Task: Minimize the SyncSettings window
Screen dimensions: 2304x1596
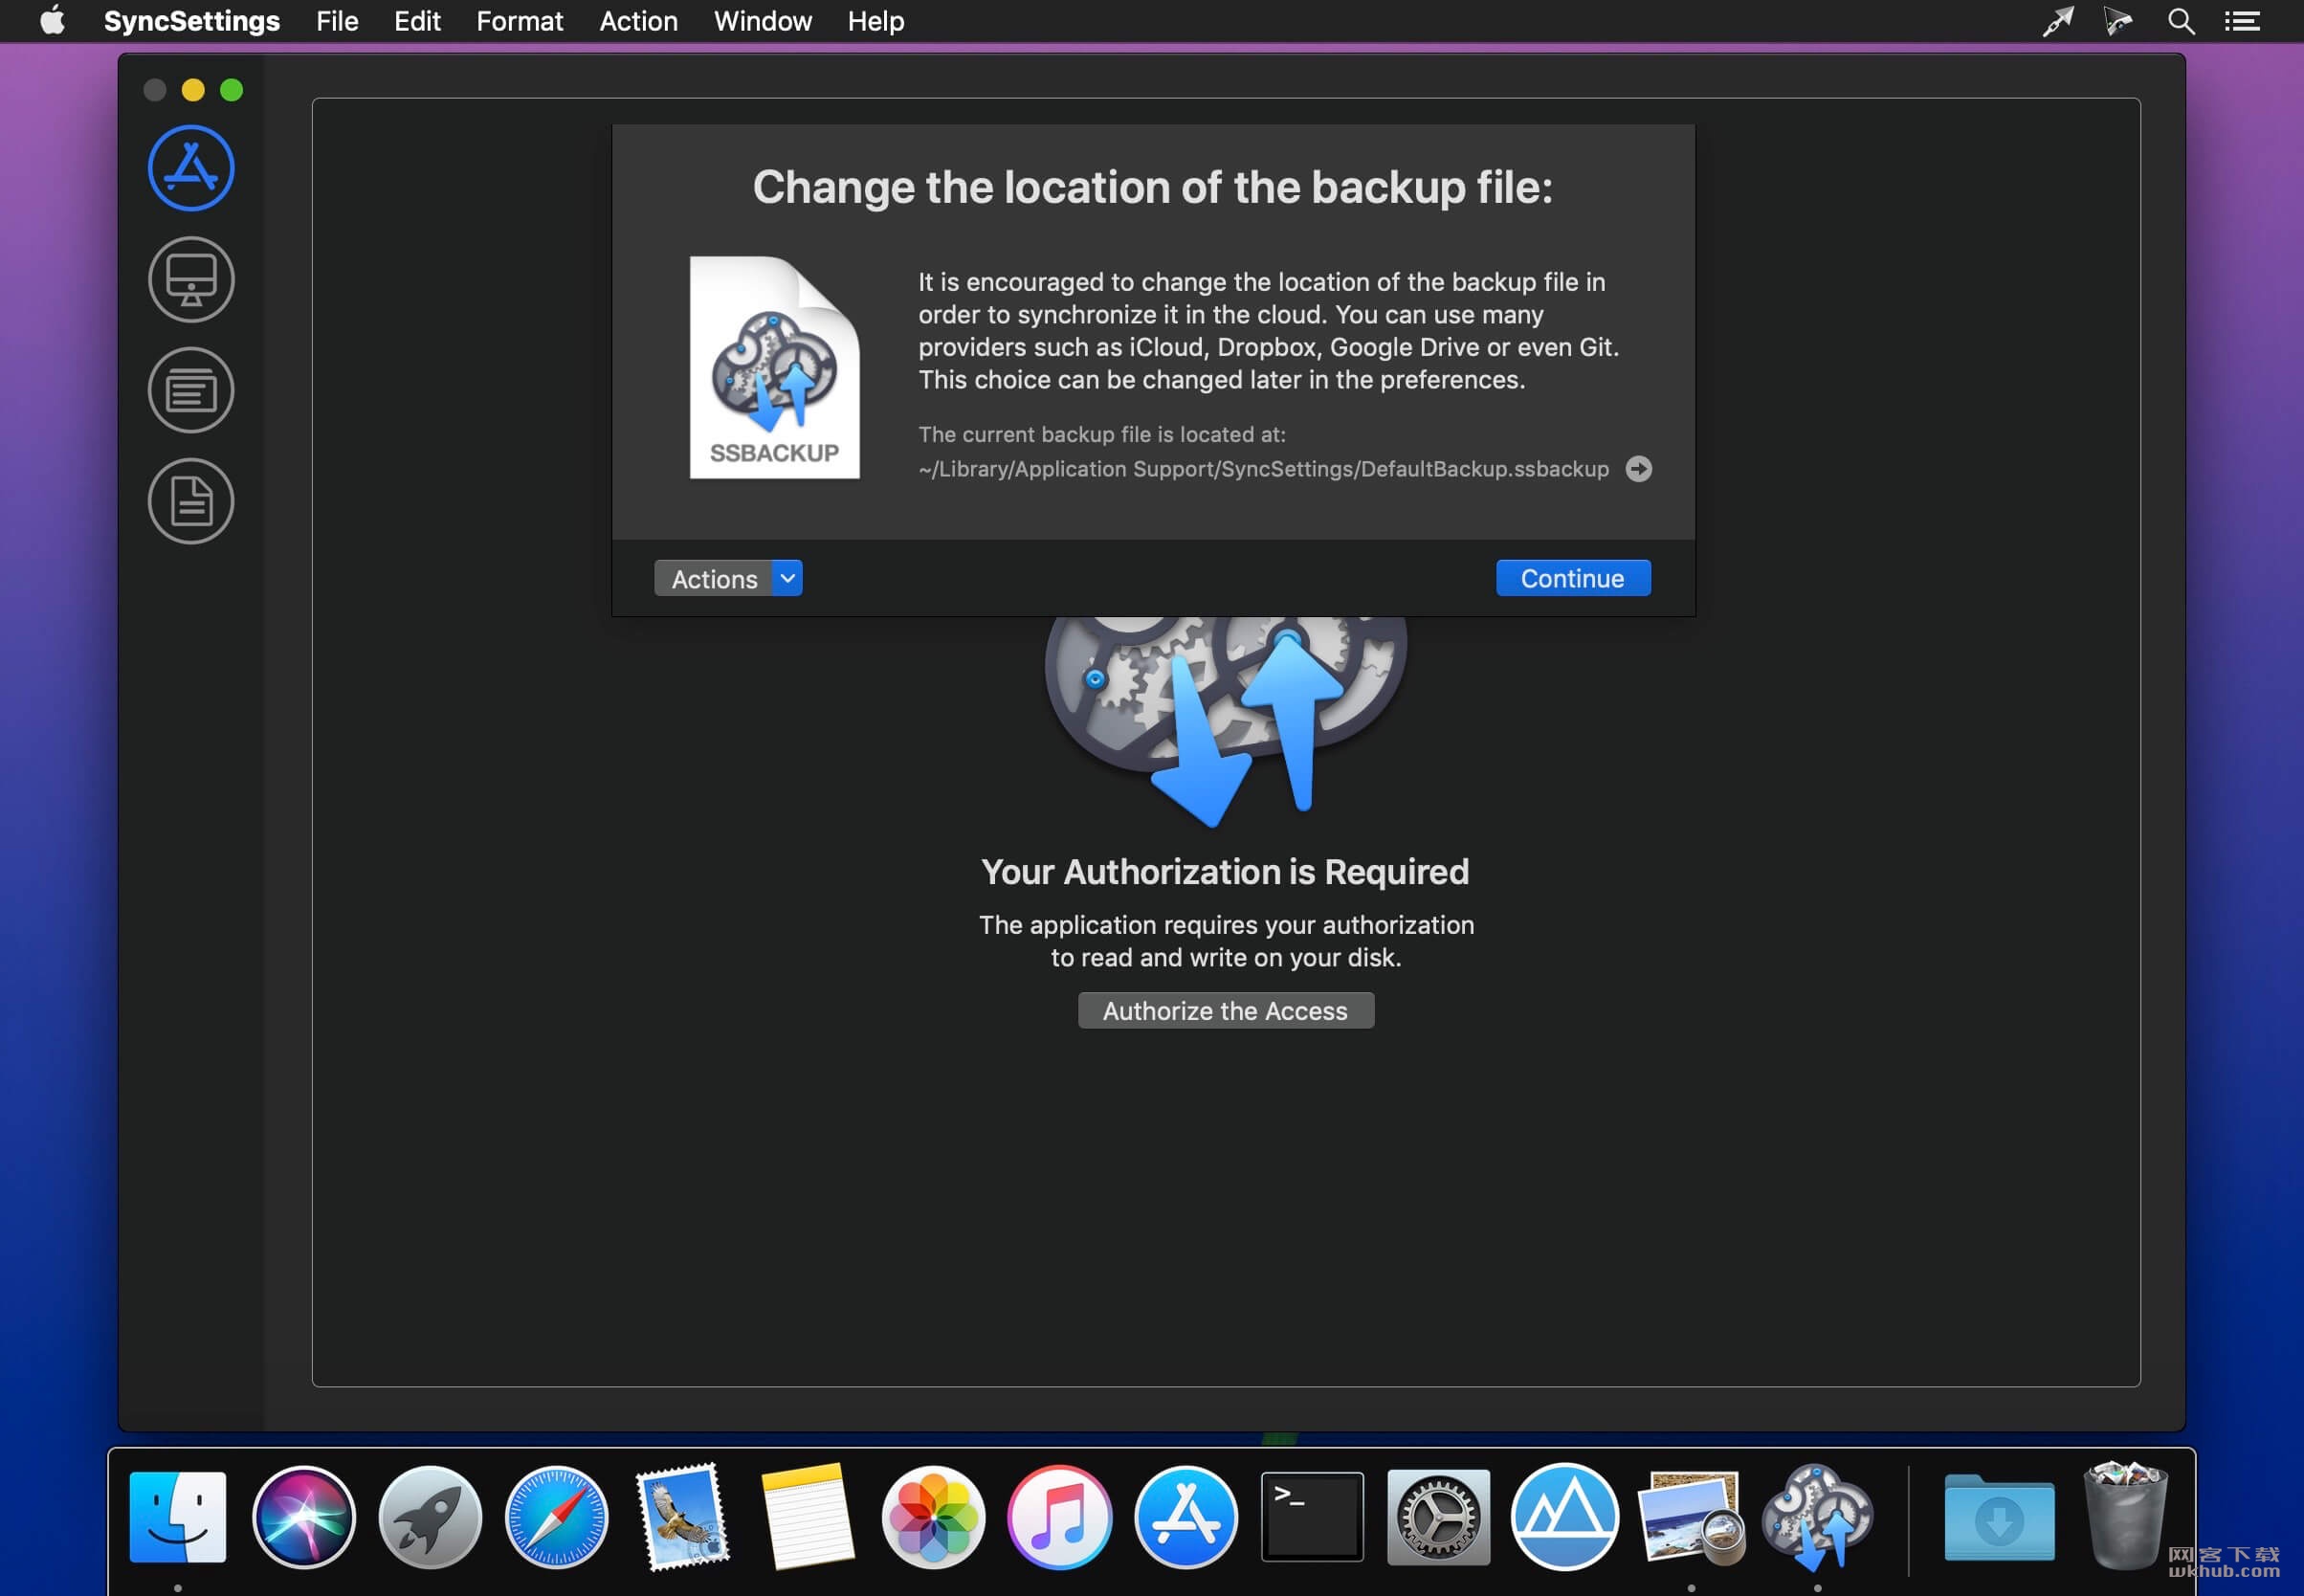Action: (193, 90)
